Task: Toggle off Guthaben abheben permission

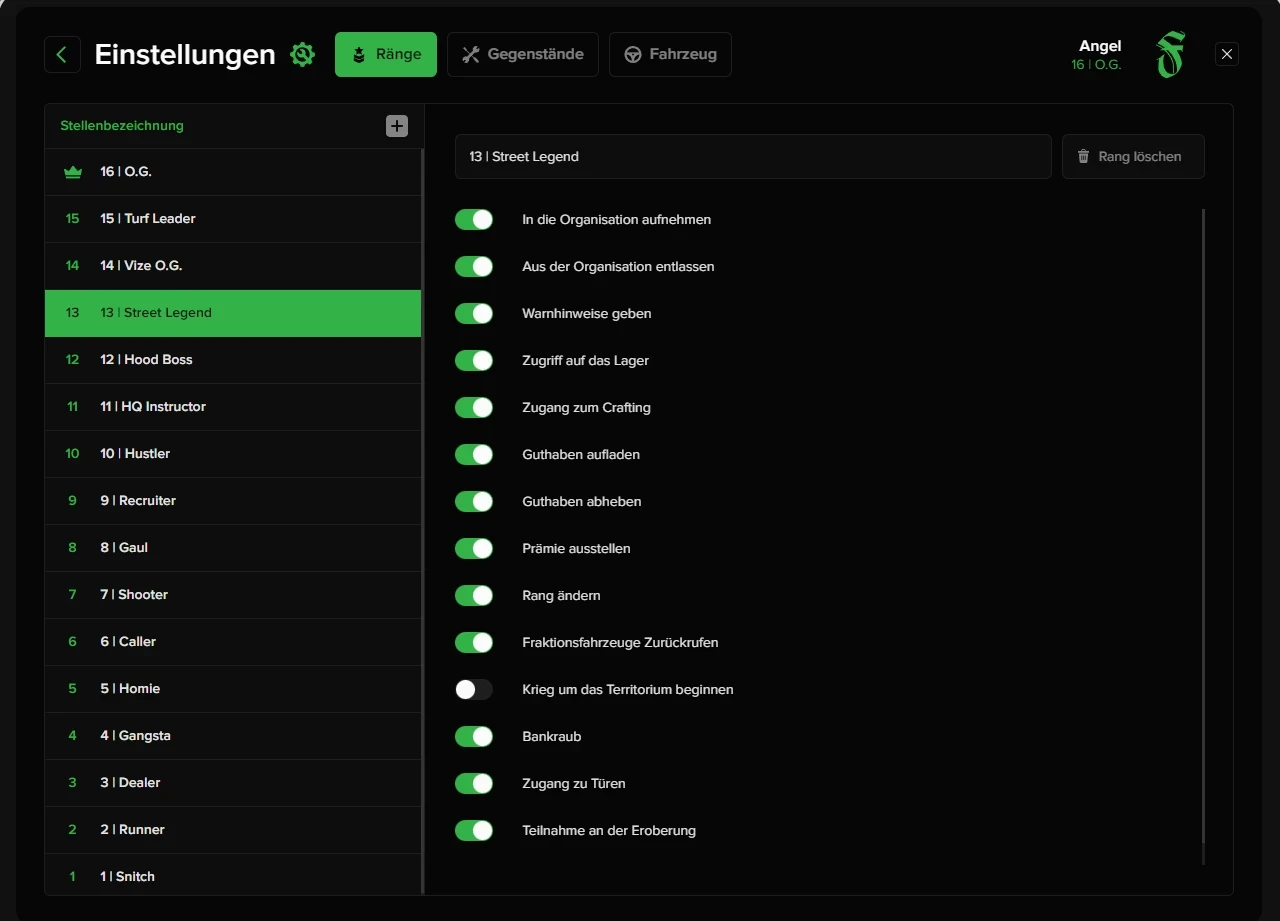Action: click(474, 501)
